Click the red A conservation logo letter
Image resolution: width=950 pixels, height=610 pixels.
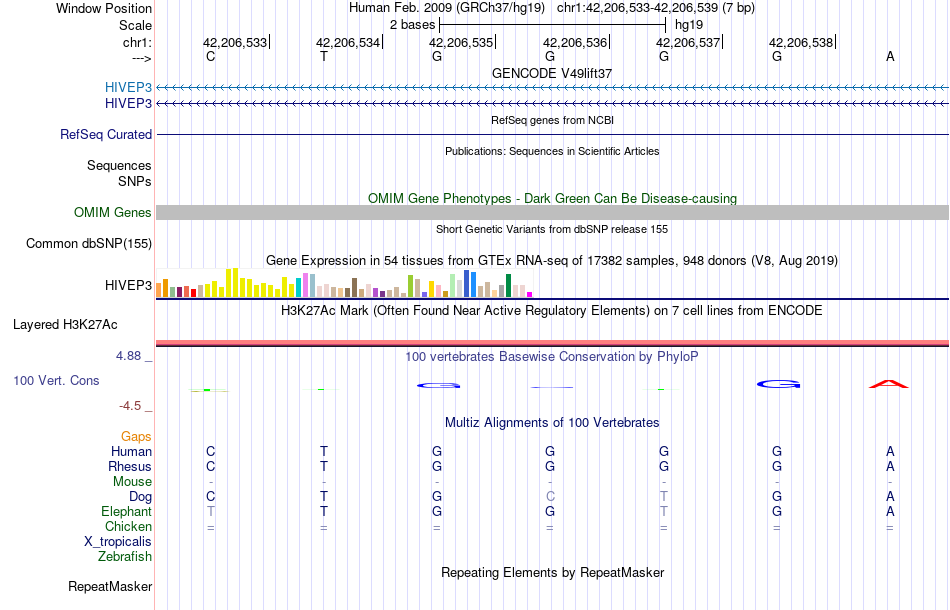[889, 384]
